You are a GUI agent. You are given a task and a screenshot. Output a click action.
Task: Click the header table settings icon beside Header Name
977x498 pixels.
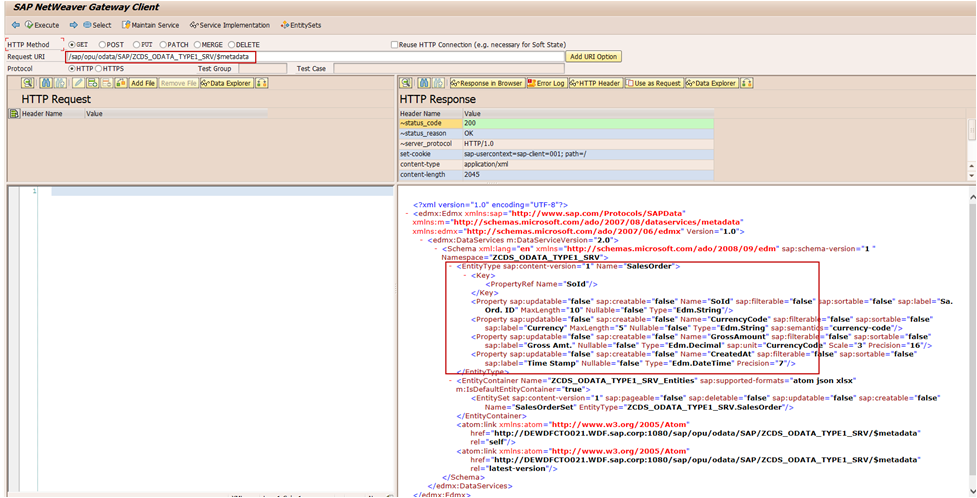(14, 114)
